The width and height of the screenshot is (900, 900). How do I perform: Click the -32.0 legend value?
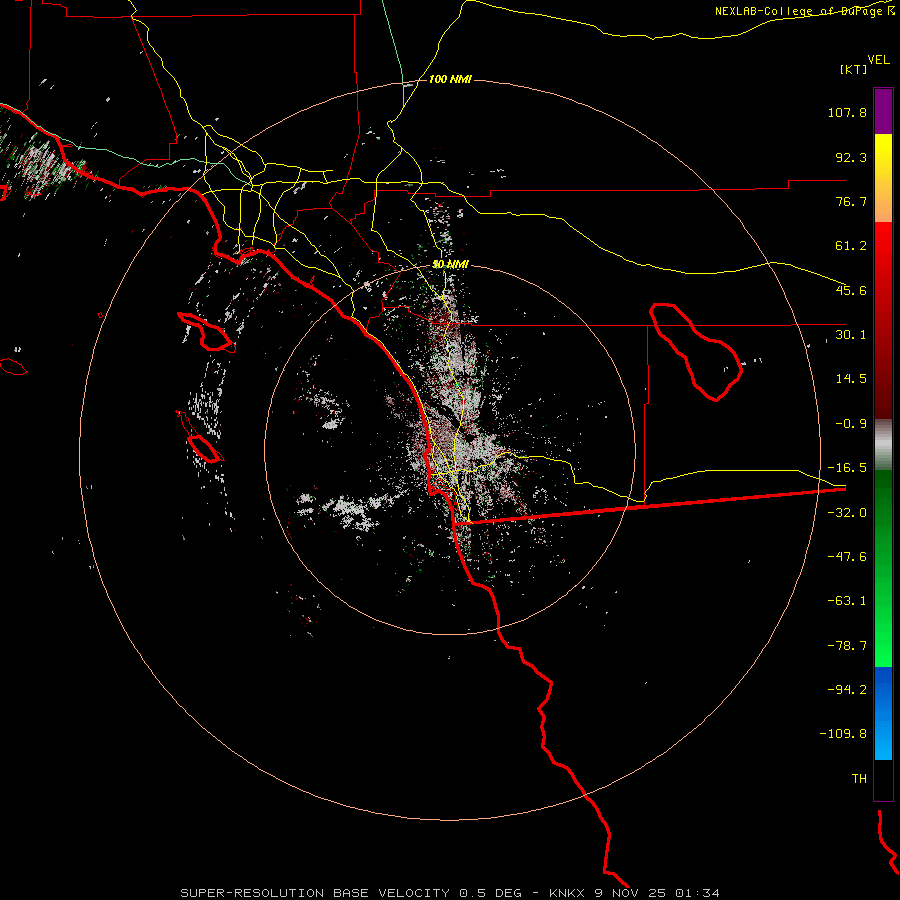tap(847, 513)
